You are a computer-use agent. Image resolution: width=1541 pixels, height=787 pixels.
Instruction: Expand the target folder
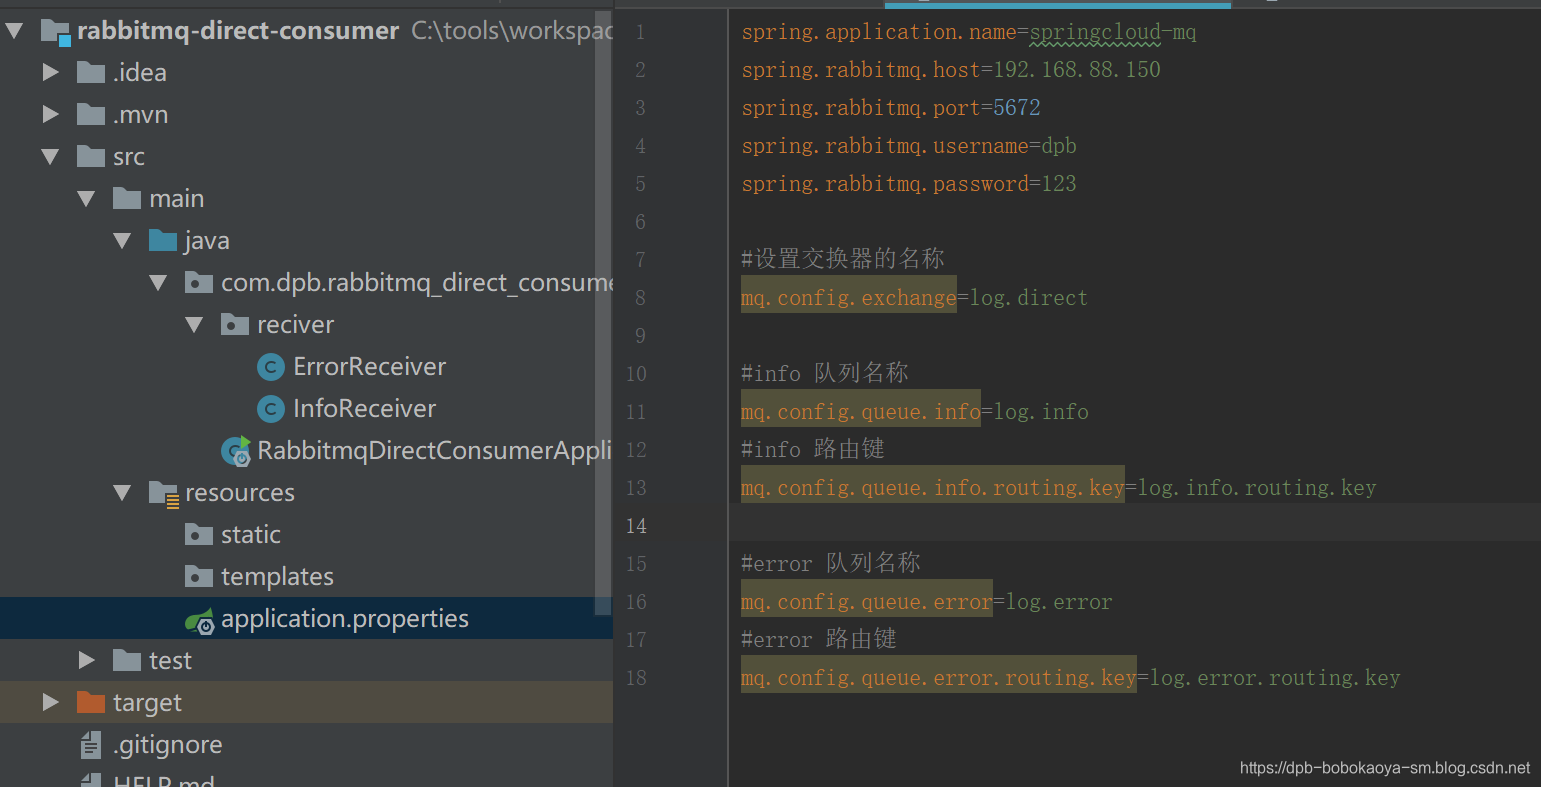[50, 703]
